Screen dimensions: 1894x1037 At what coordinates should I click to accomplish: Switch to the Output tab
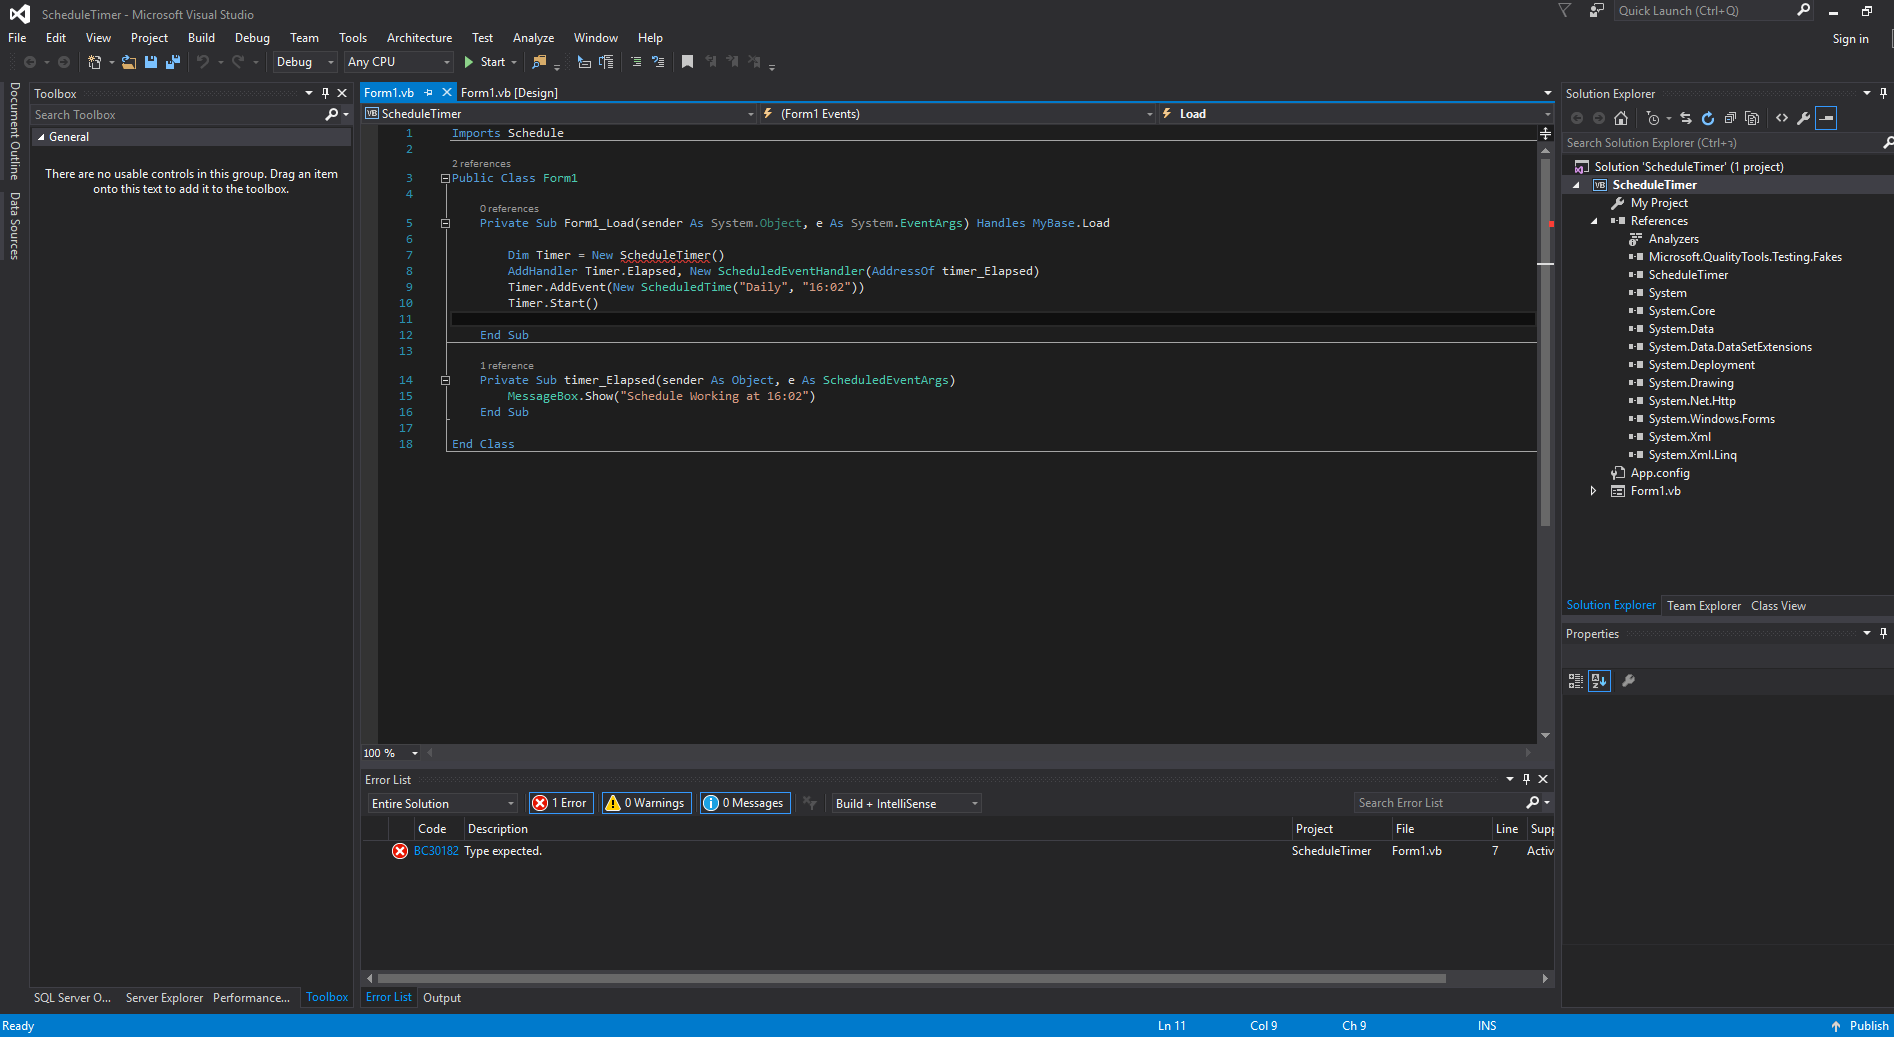[442, 998]
